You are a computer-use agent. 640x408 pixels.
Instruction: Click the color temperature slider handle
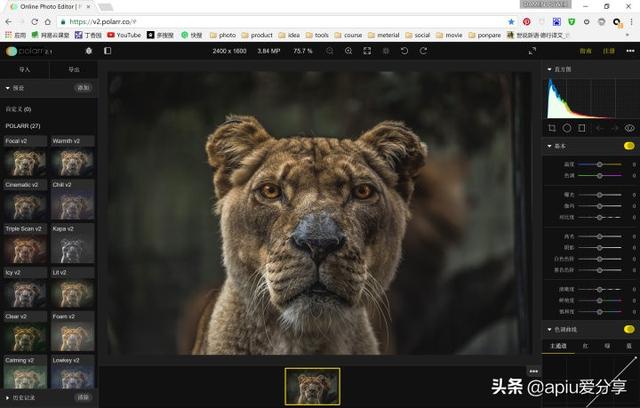coord(599,164)
